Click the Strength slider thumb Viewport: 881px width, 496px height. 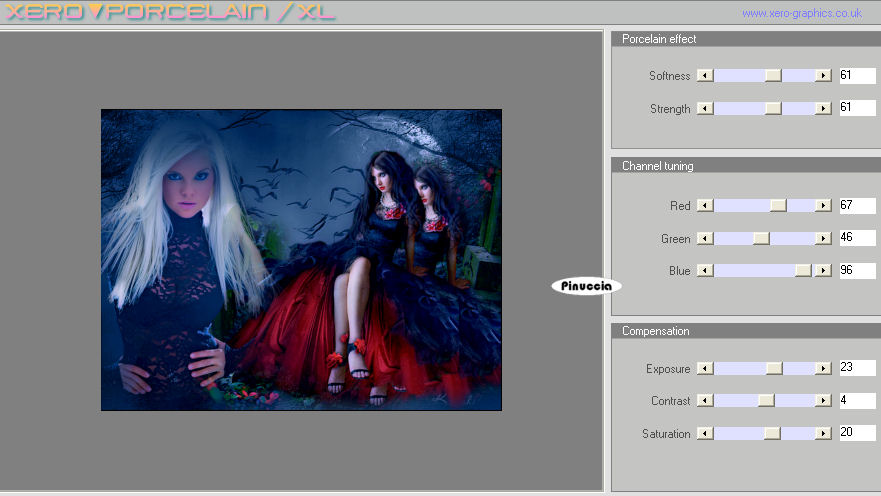(773, 108)
